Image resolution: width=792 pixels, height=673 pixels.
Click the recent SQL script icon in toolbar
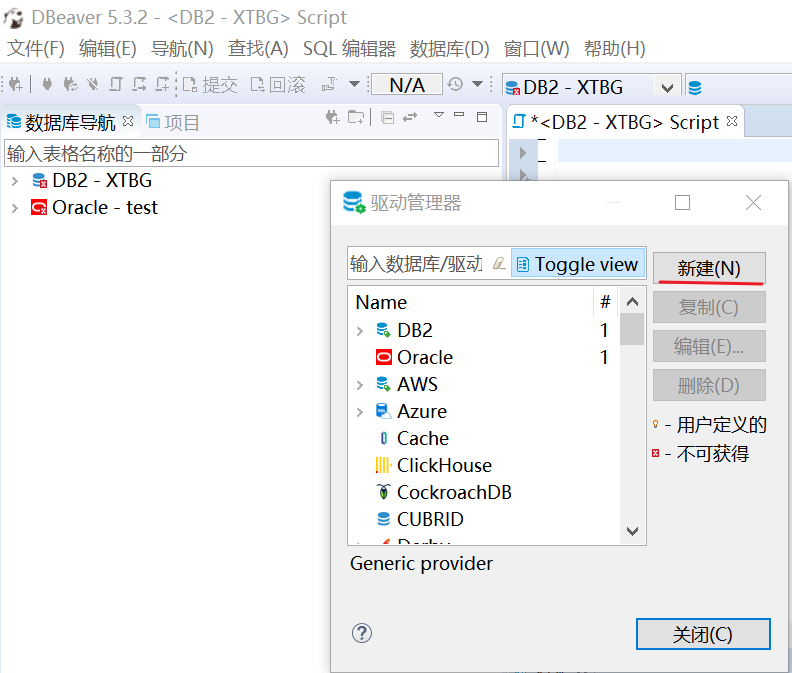pyautogui.click(x=139, y=84)
